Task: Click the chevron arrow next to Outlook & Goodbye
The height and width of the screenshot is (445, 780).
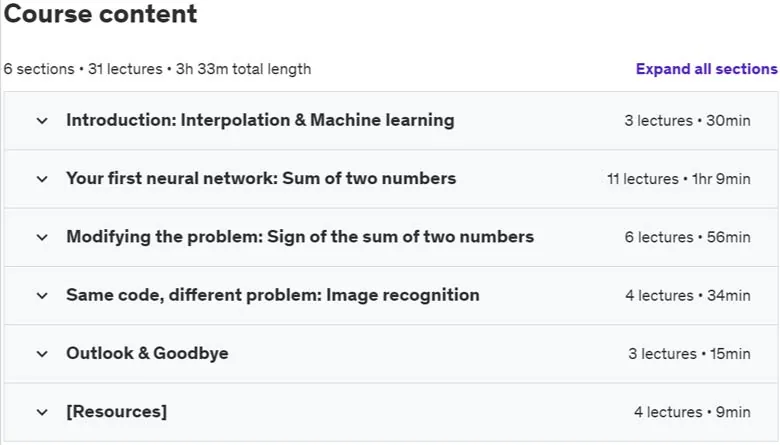Action: (x=42, y=354)
